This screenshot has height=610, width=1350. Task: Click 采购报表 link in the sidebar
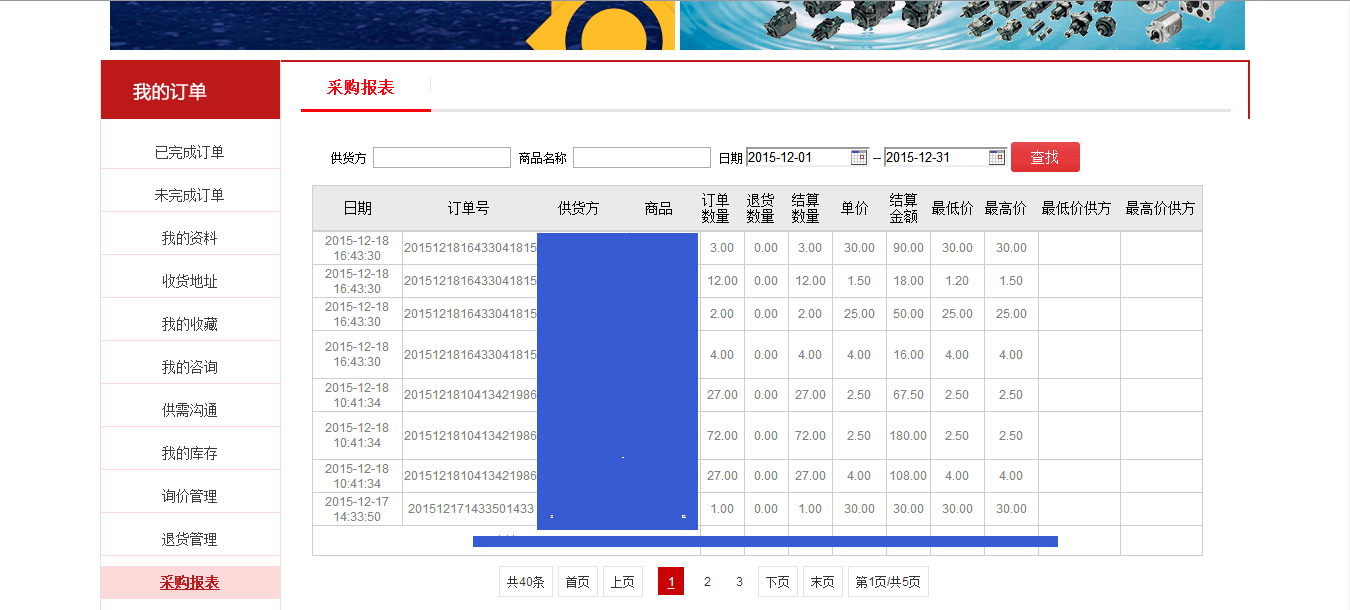coord(190,583)
